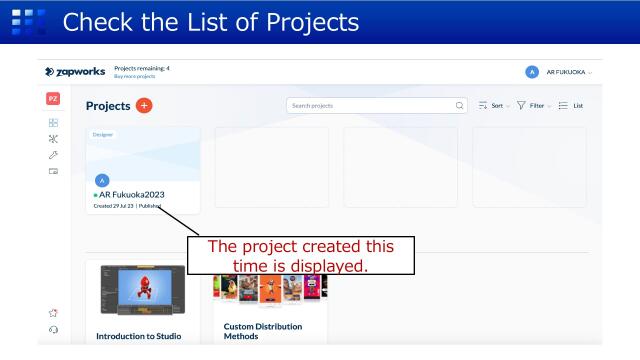Open Custom Distribution Methods title

[x=263, y=331]
